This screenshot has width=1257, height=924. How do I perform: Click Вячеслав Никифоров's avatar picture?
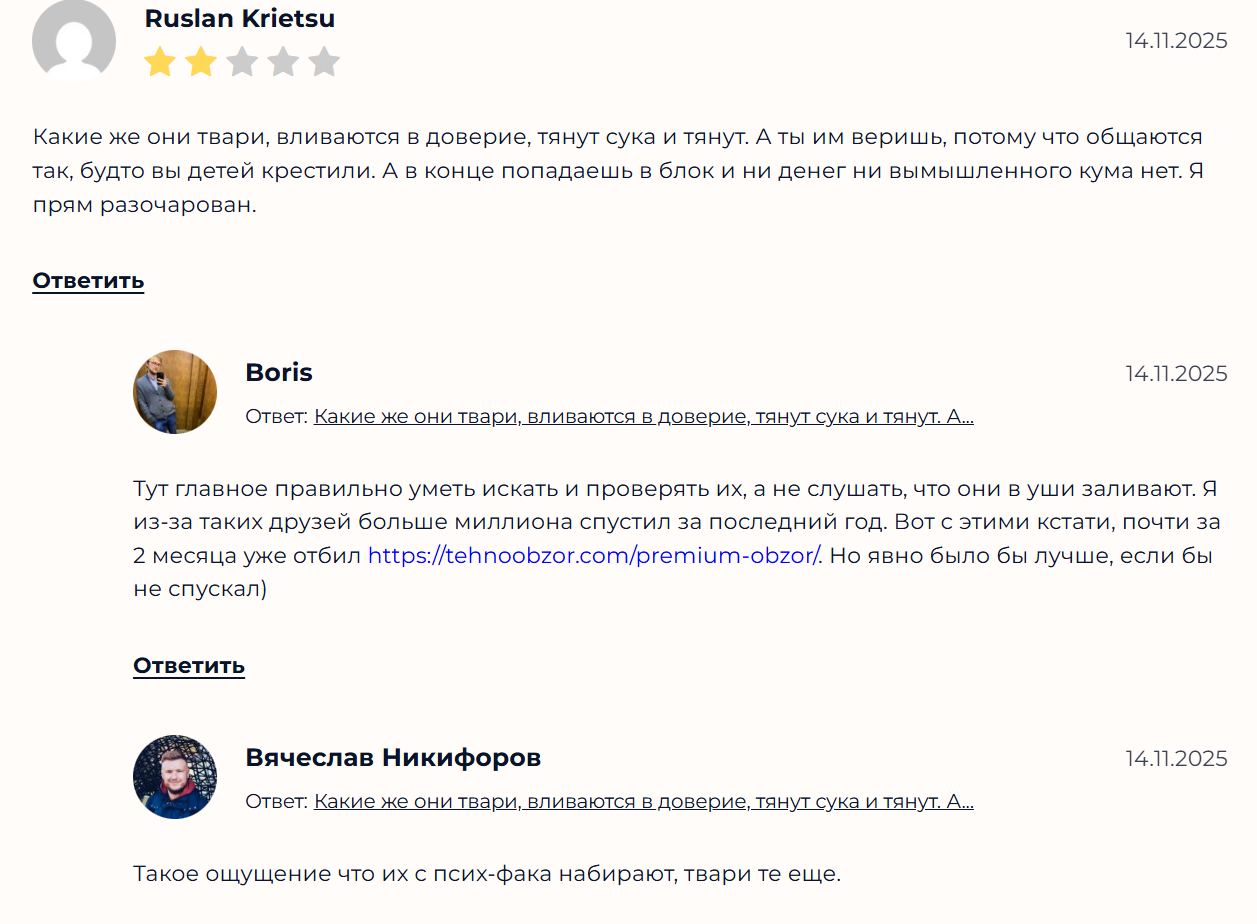[x=175, y=777]
